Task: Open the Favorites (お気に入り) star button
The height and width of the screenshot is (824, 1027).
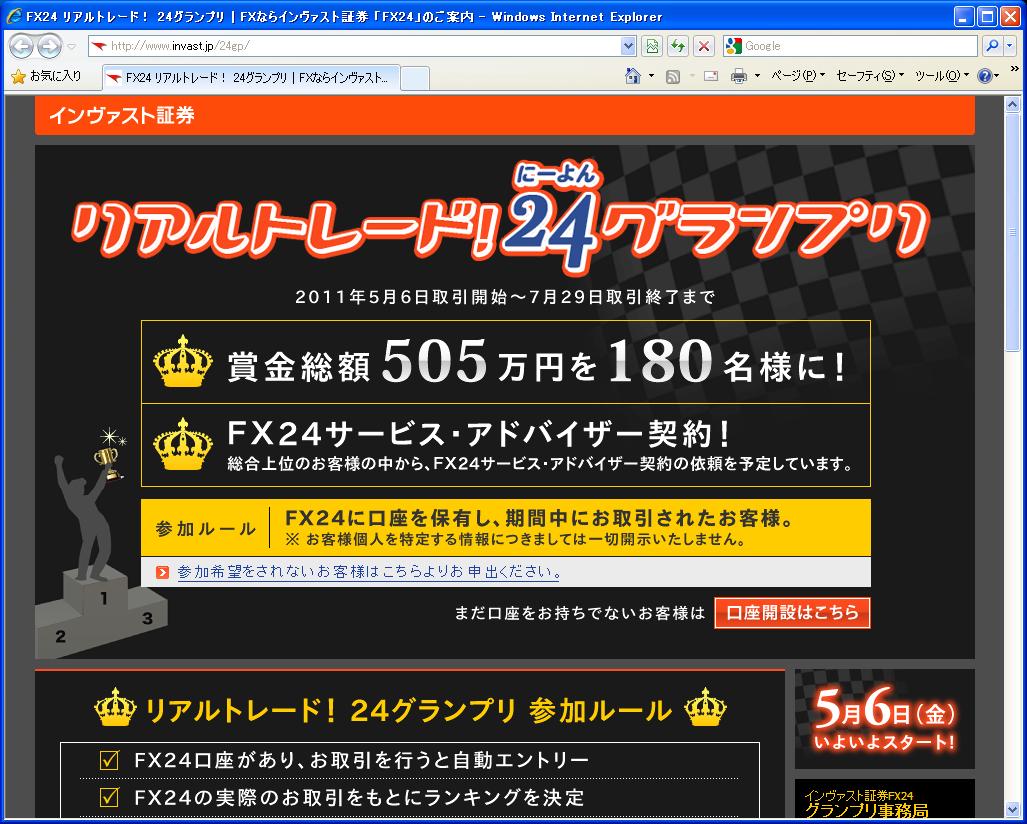Action: [x=46, y=76]
